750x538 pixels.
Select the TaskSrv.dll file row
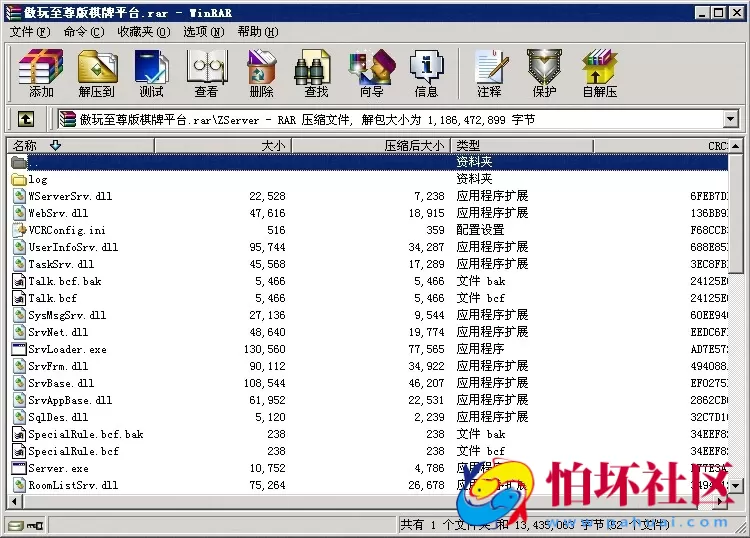click(368, 264)
